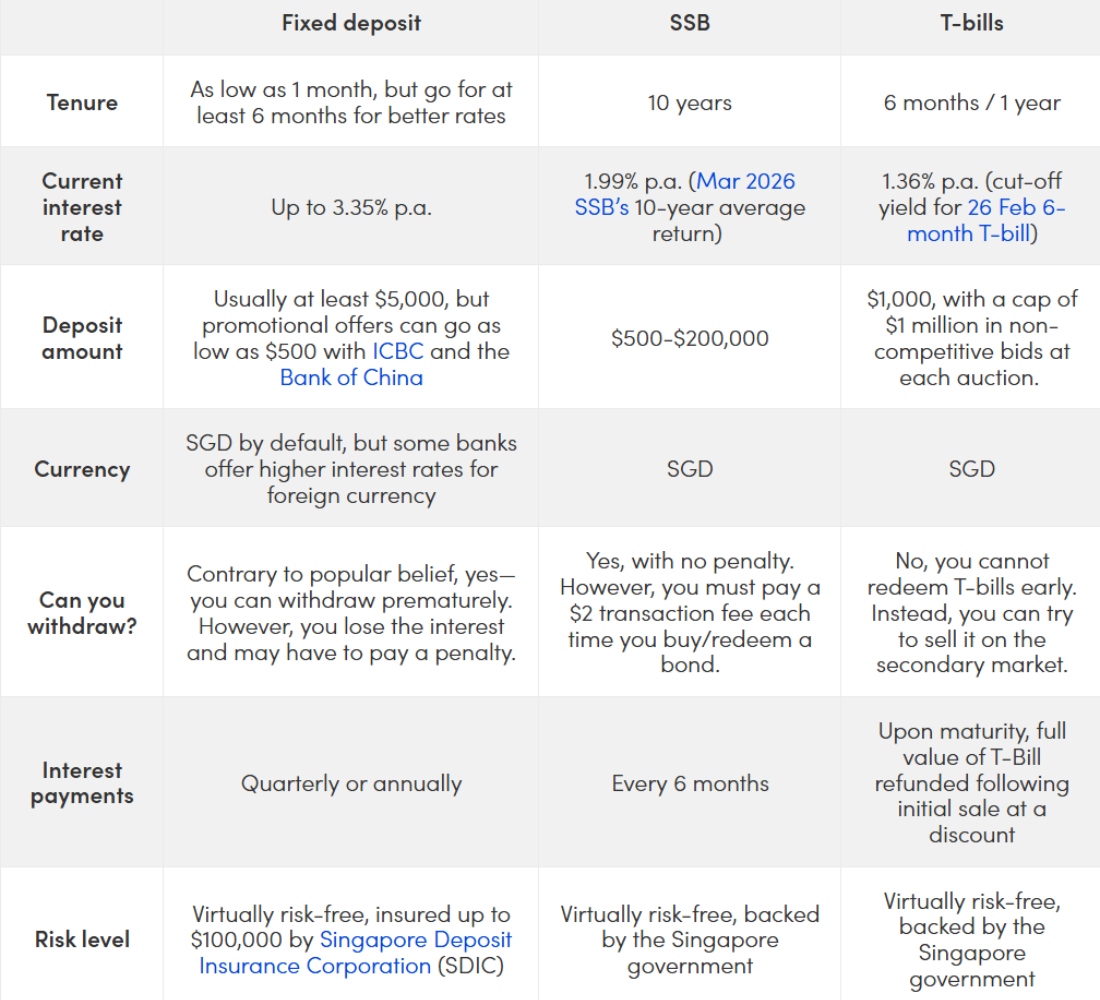
Task: Select the Deposit amount row label
Action: point(82,338)
